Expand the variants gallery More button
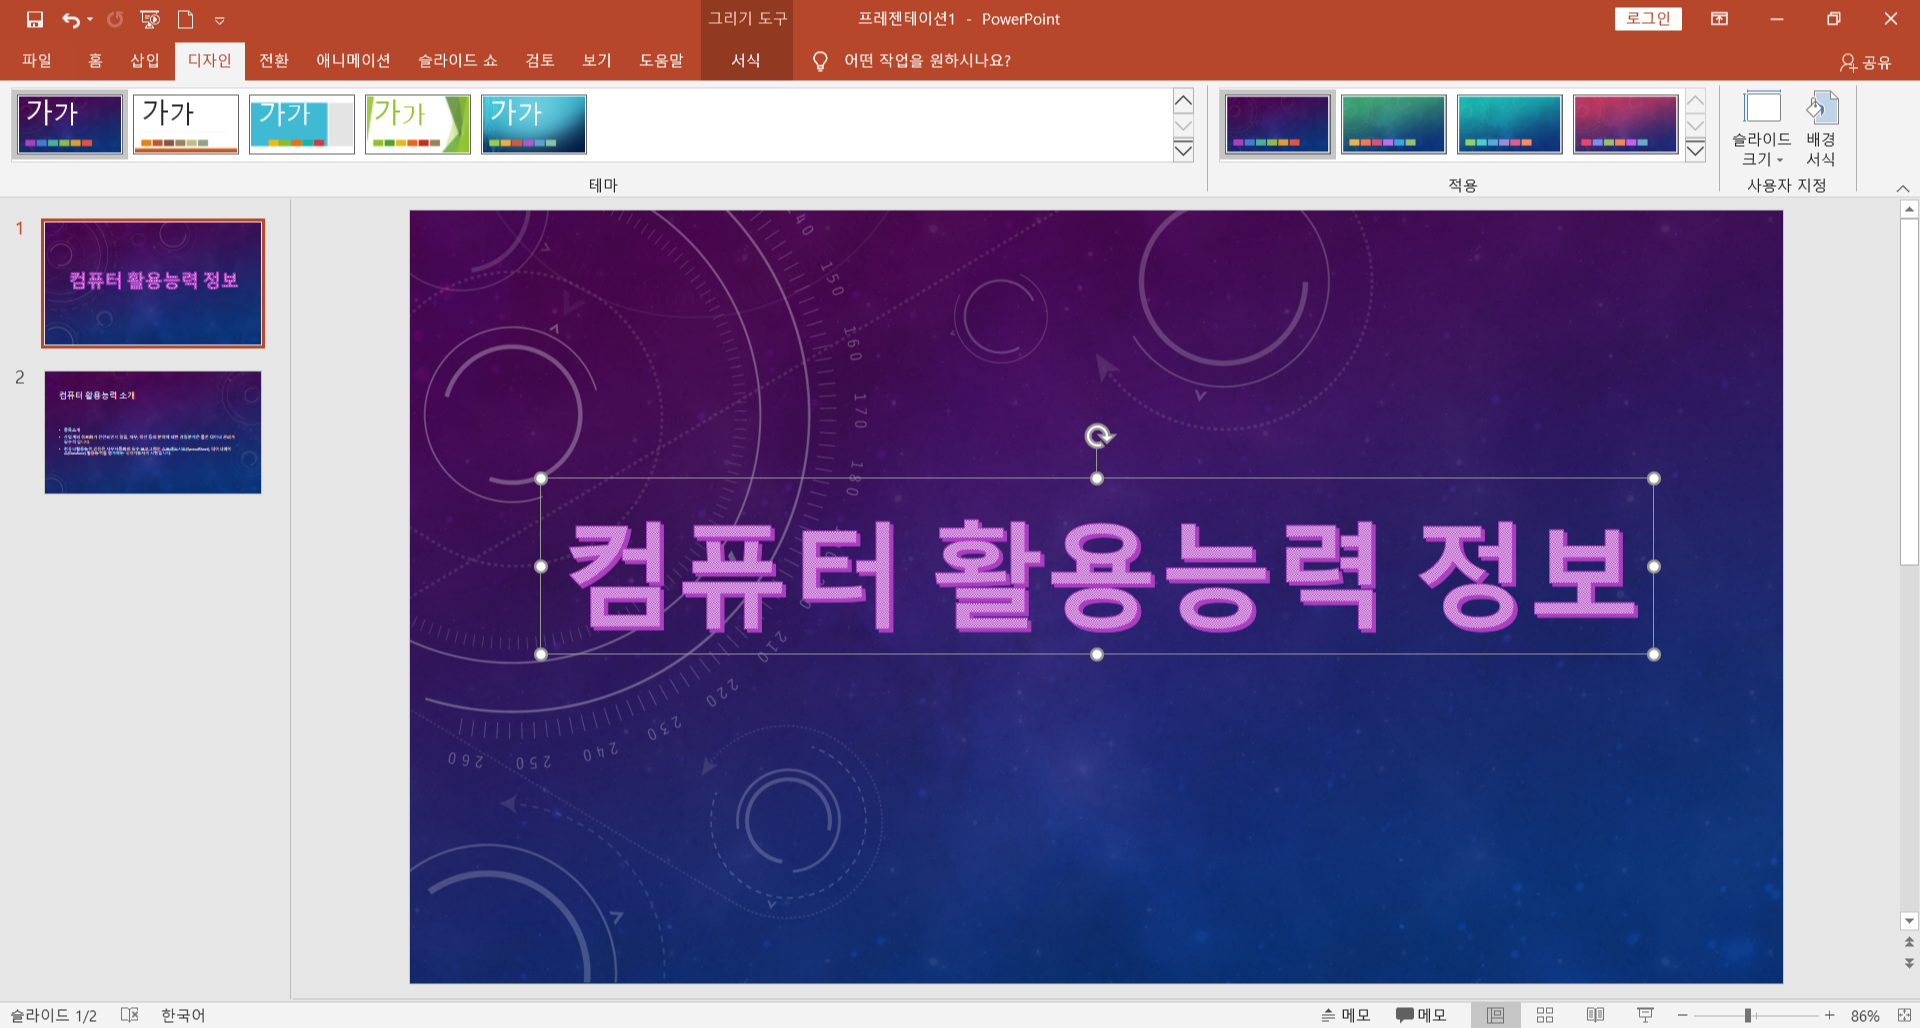Screen dimensions: 1920x1028 point(1695,150)
